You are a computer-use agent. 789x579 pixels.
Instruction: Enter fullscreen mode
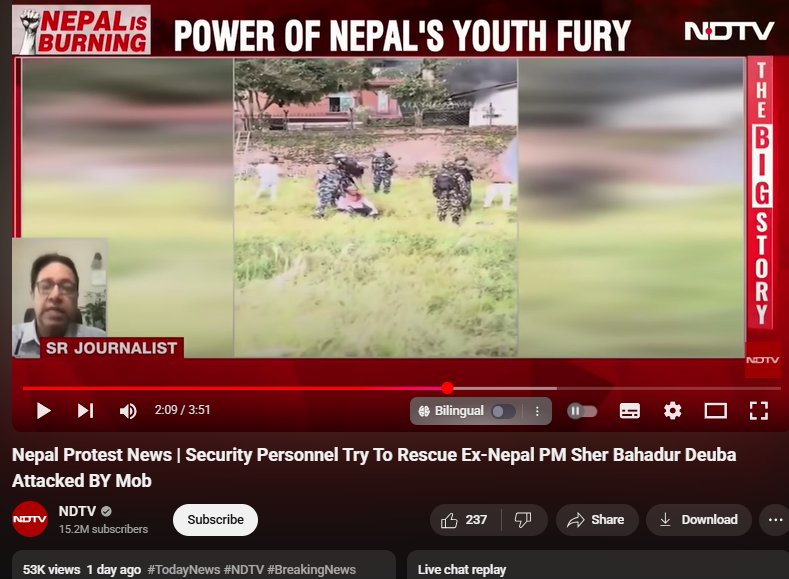[x=758, y=411]
